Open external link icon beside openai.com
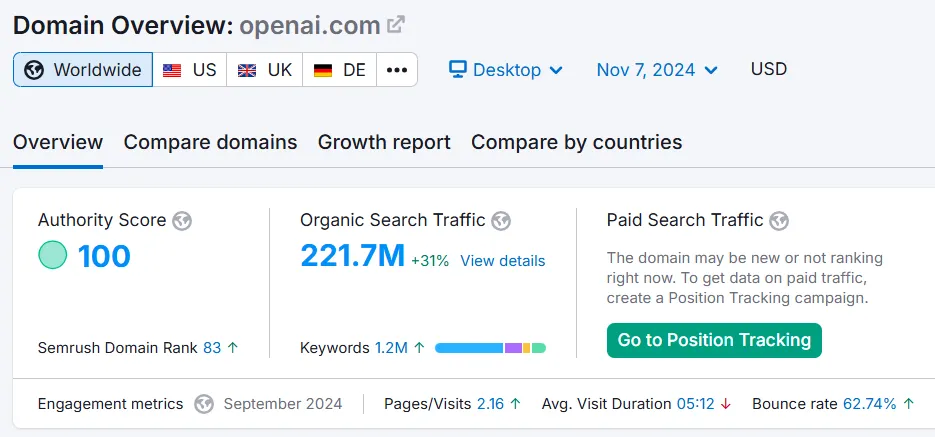Screen dimensions: 935x437 point(397,25)
